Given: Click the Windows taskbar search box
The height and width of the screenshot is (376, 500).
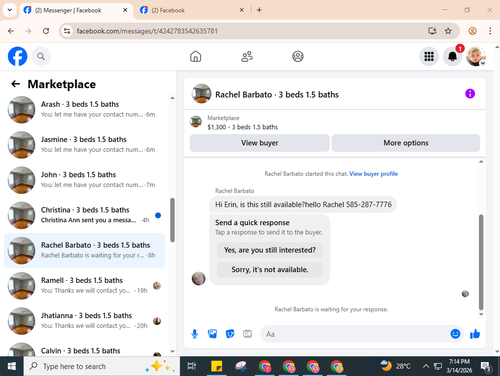Looking at the screenshot, I should tap(102, 366).
